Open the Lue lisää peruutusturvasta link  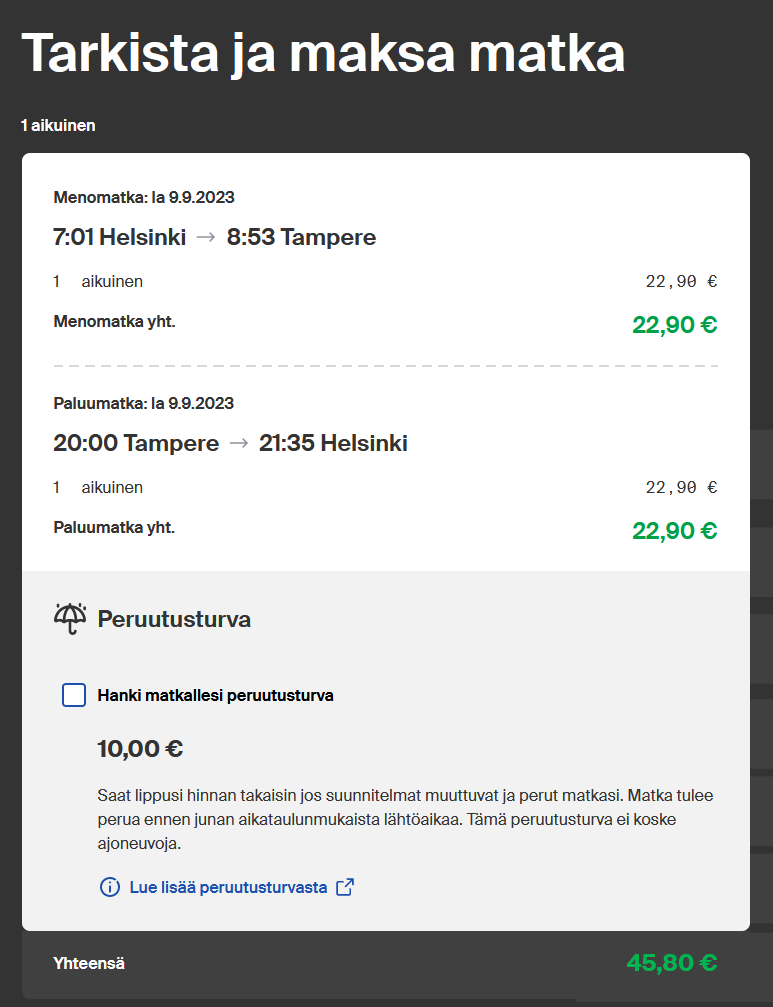(228, 887)
